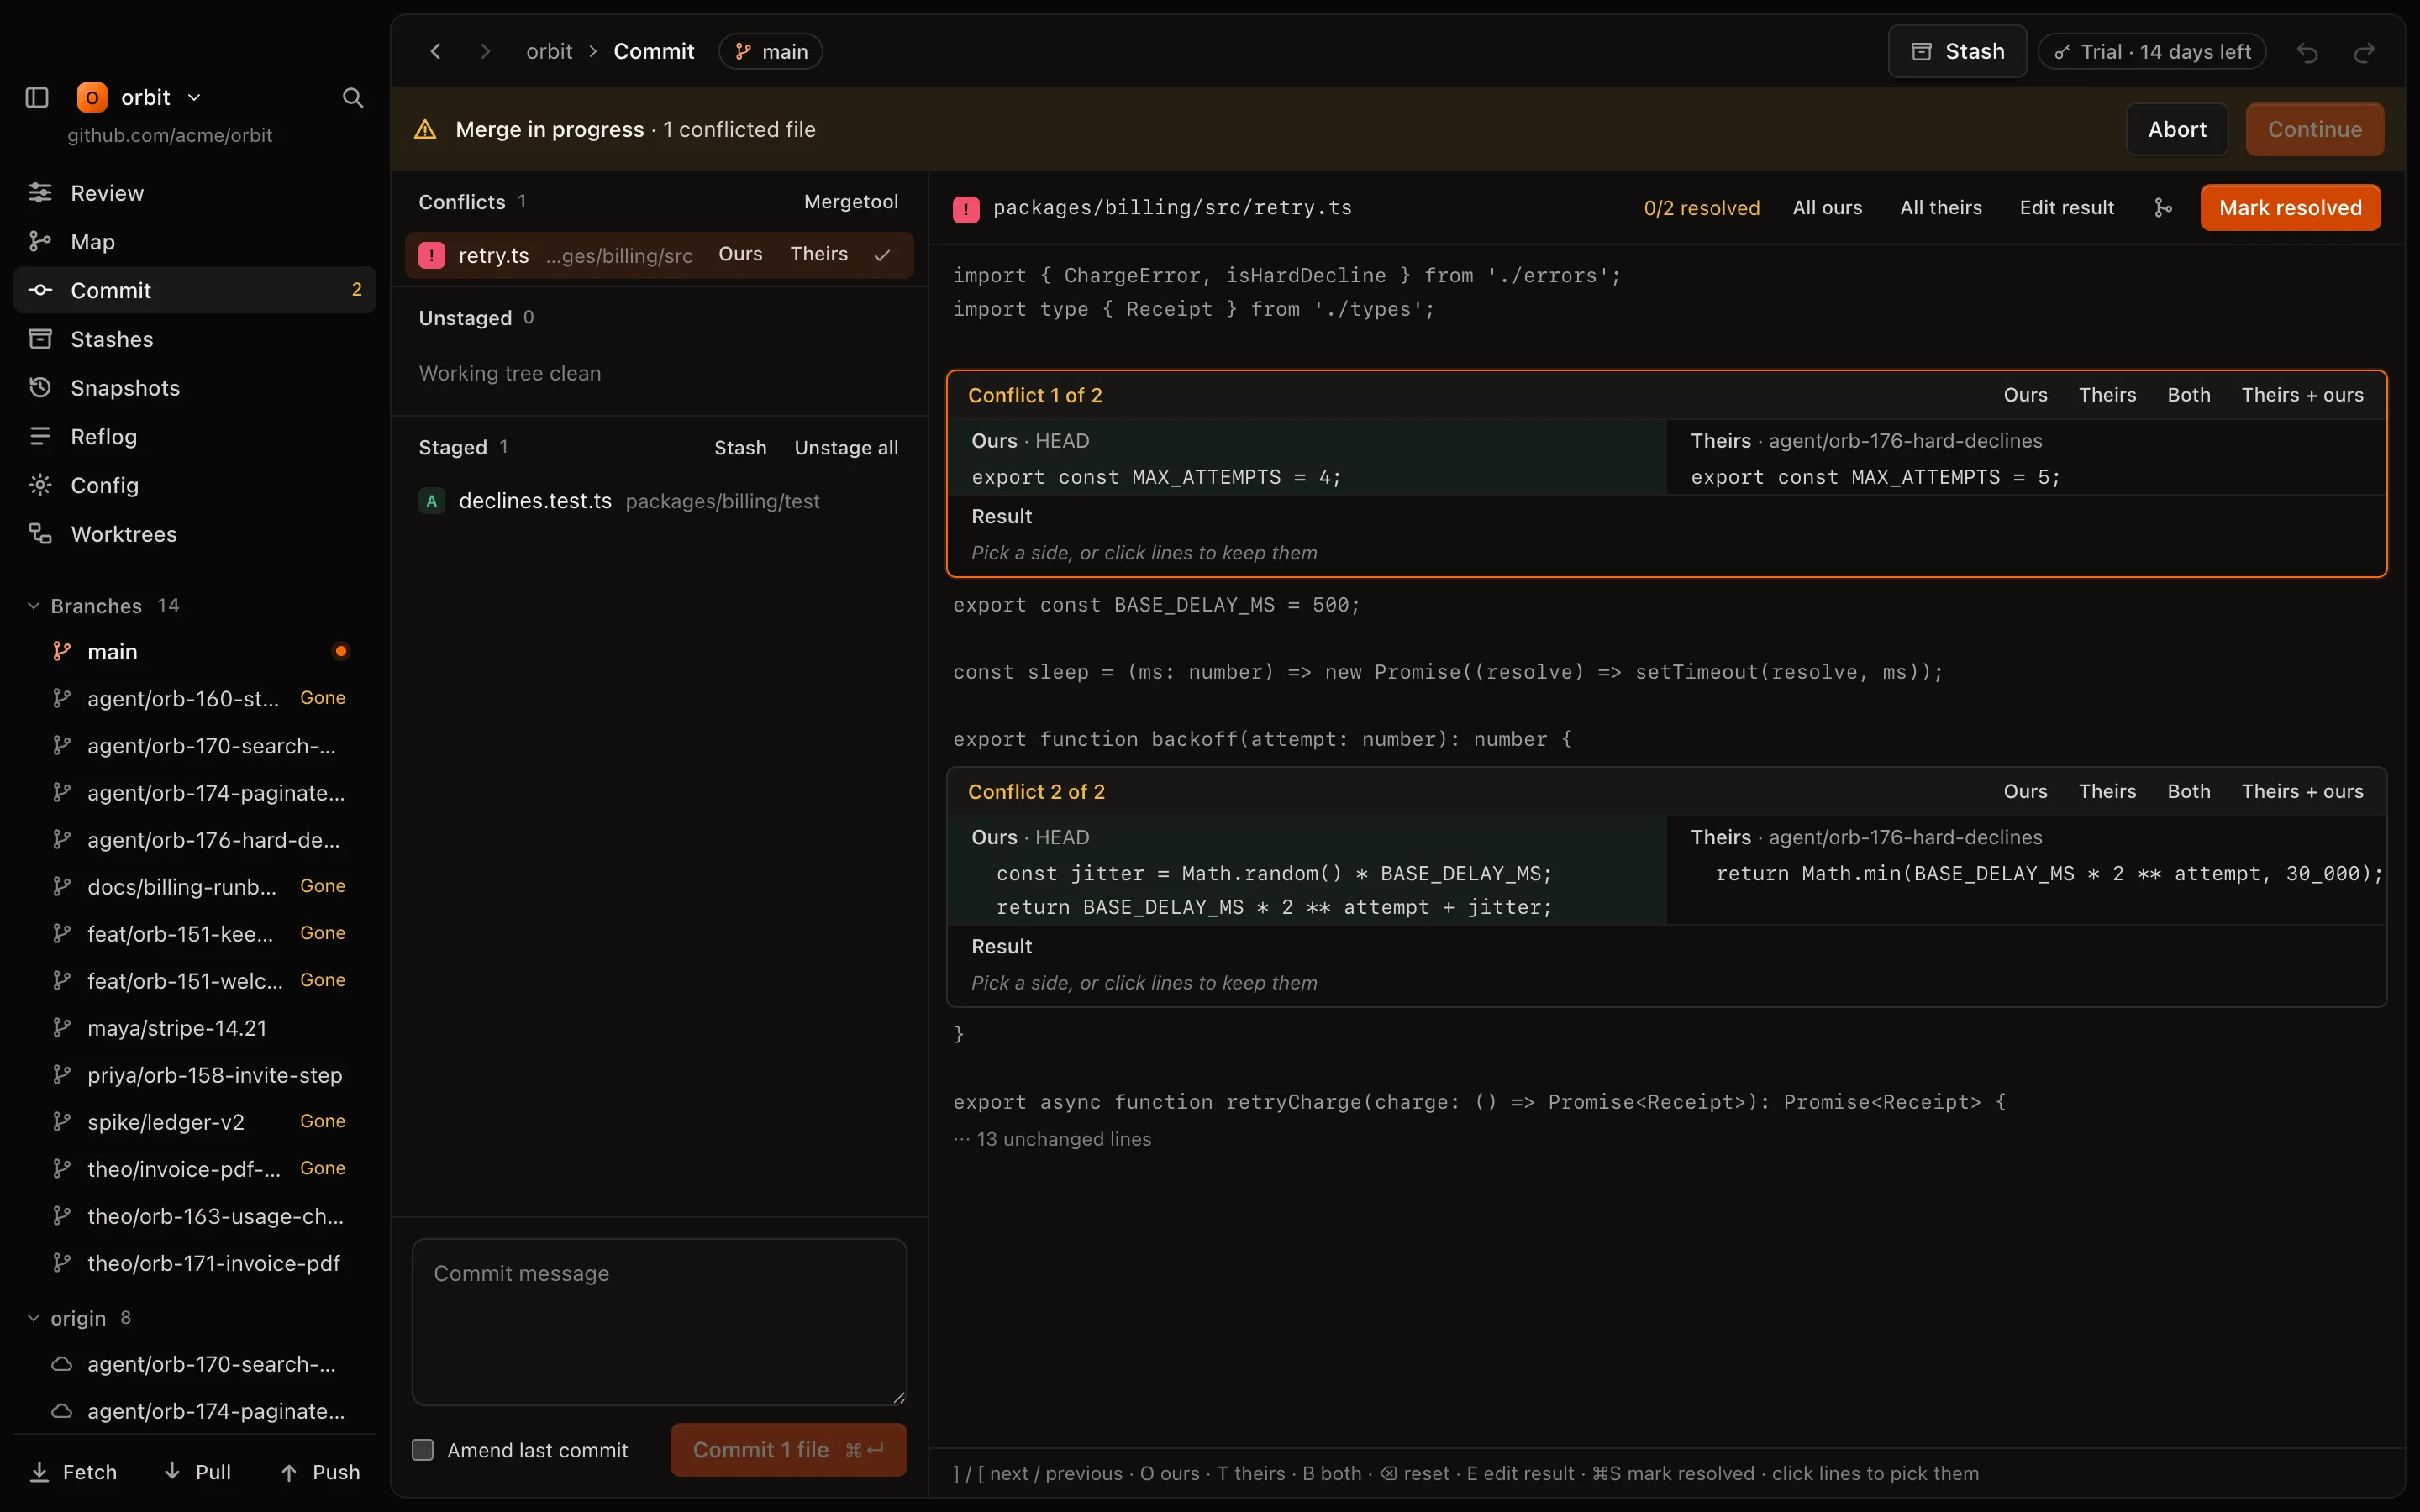The height and width of the screenshot is (1512, 2420).
Task: Pick Theirs + ours for Conflict 1 of 2
Action: point(2302,395)
